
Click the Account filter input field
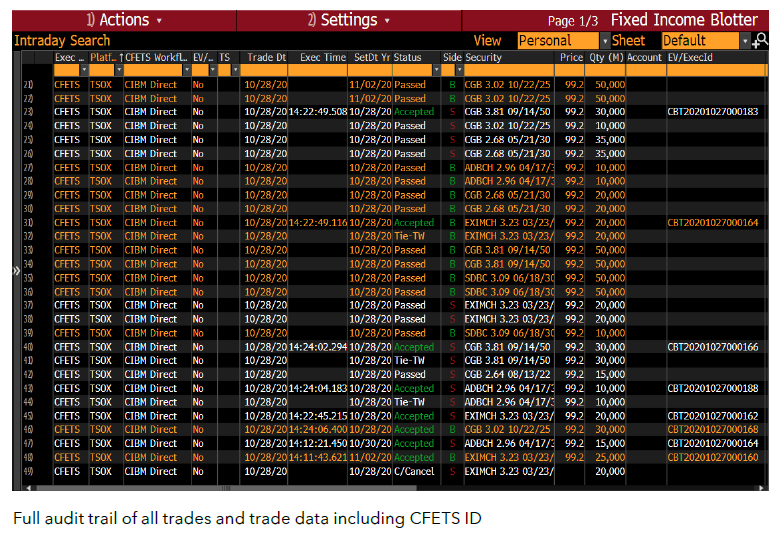click(646, 70)
